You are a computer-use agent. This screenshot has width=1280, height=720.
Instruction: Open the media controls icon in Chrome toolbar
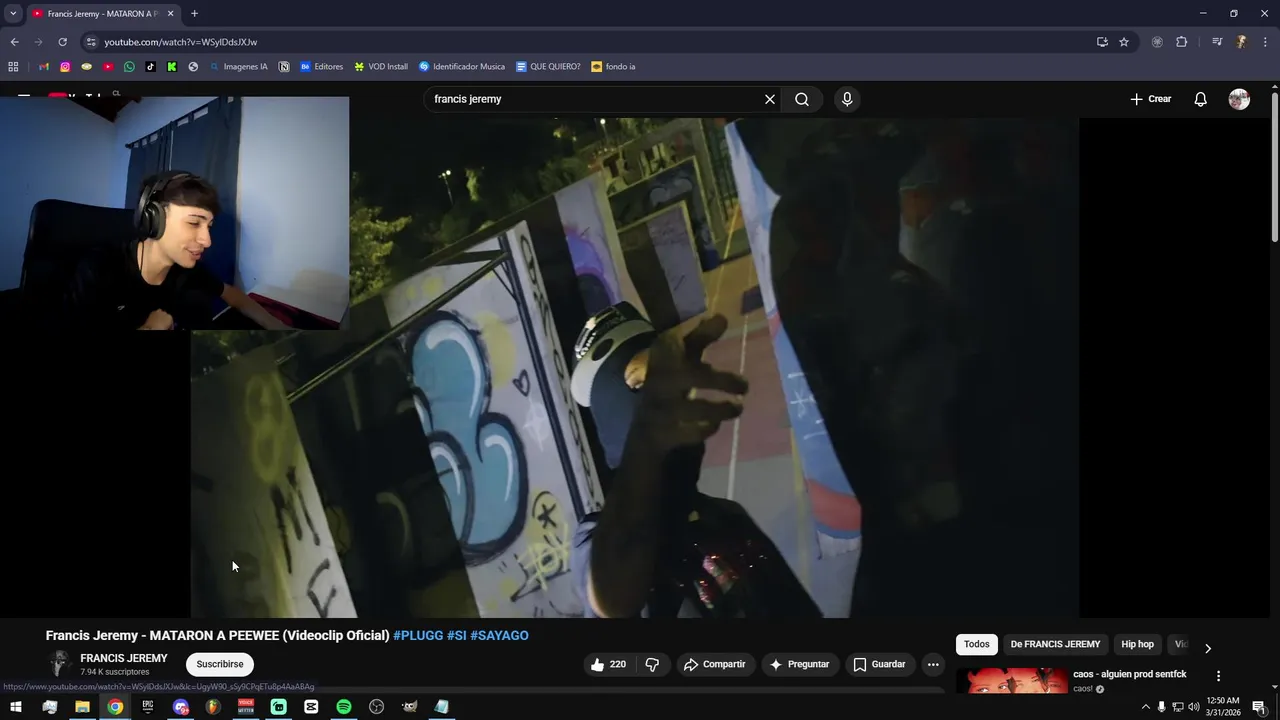1217,42
